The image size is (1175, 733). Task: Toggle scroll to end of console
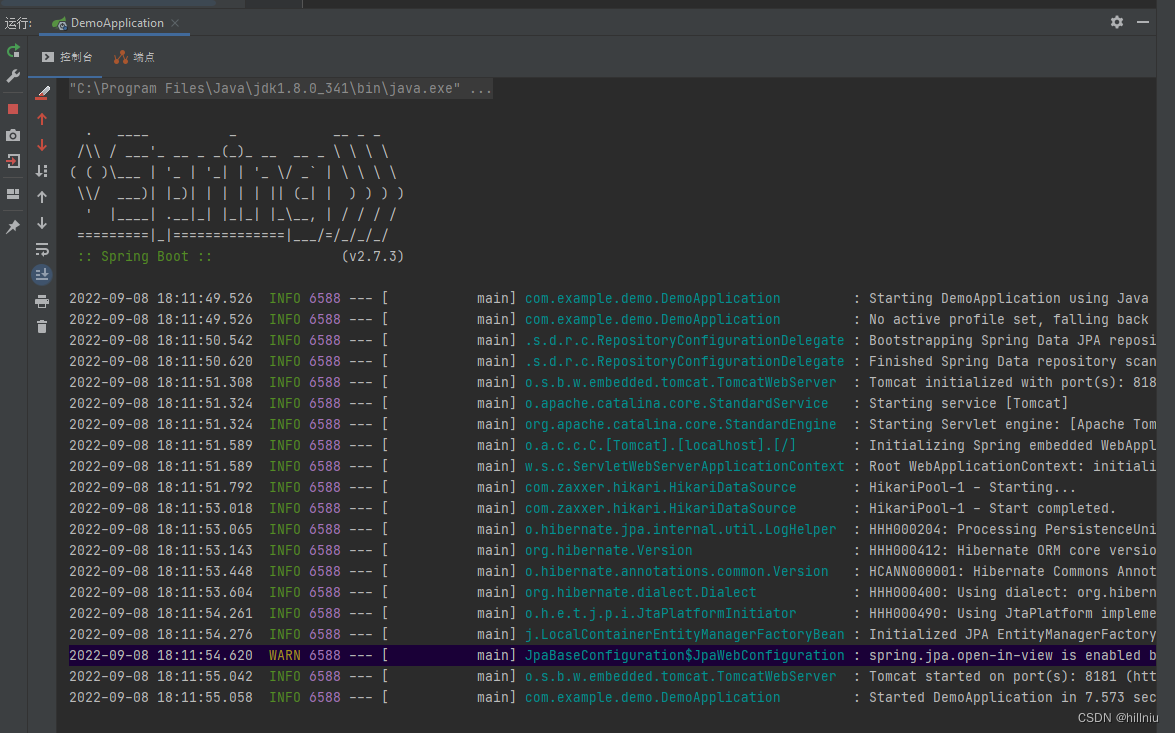coord(42,275)
